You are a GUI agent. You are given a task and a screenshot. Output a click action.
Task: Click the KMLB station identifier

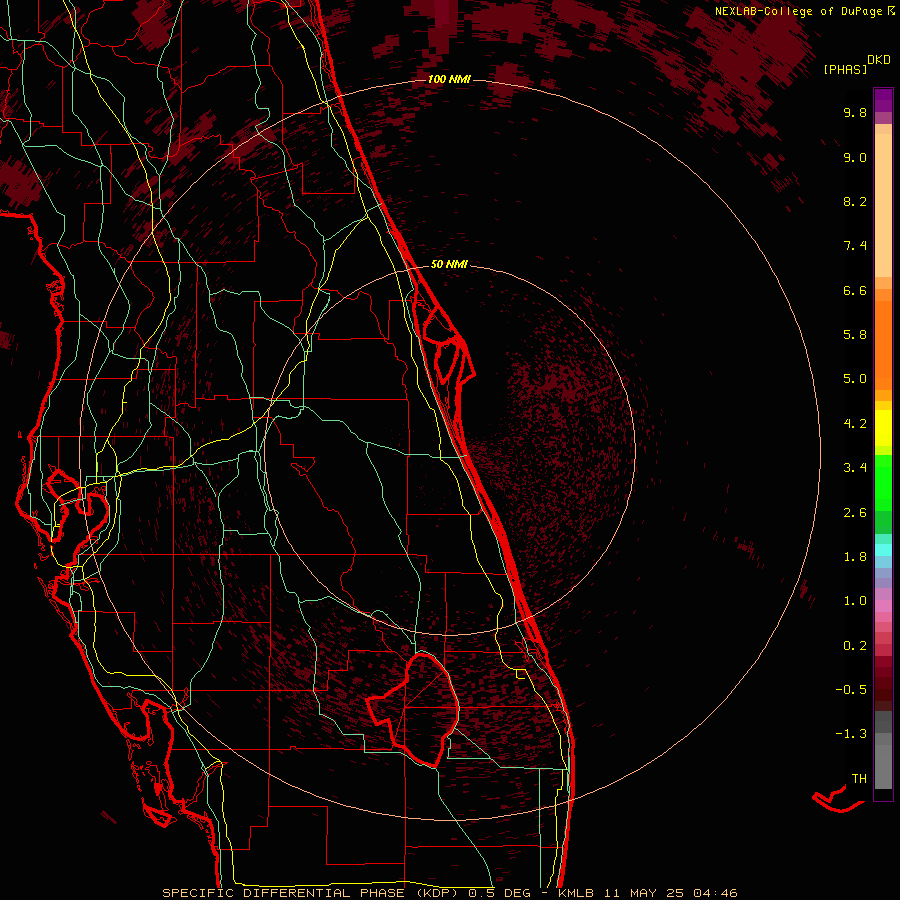[x=576, y=893]
